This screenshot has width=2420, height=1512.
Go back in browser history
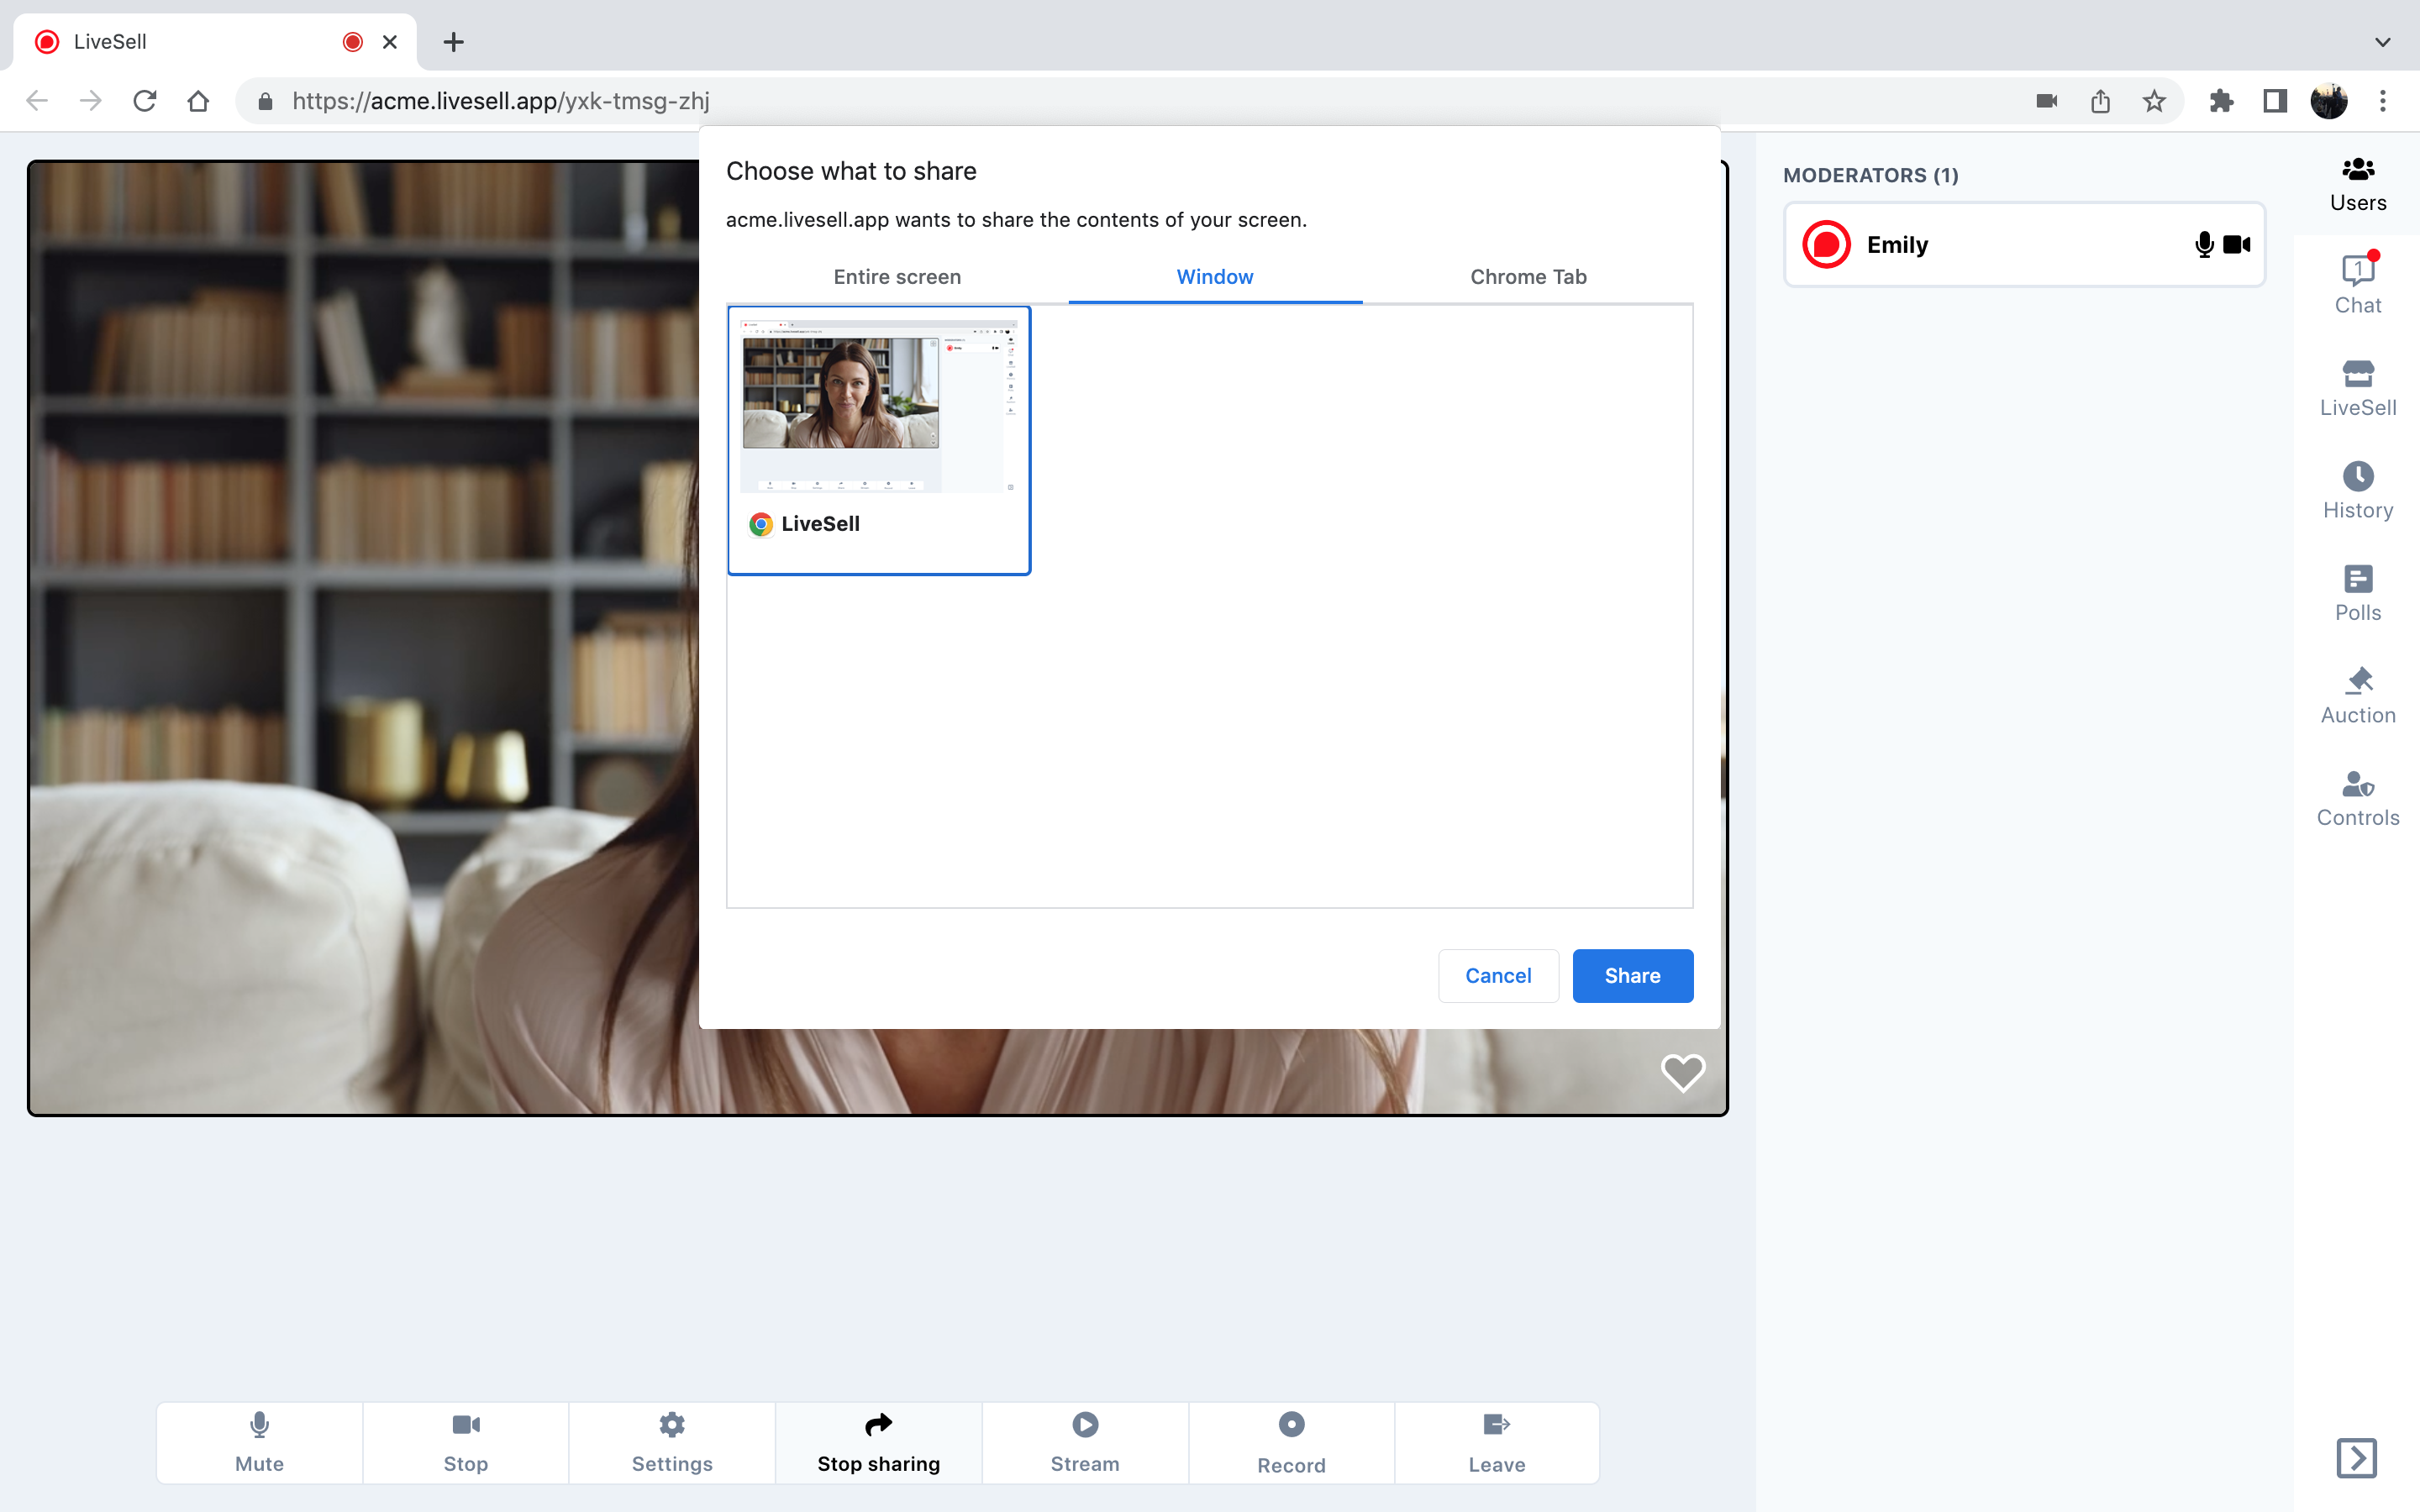tap(37, 101)
